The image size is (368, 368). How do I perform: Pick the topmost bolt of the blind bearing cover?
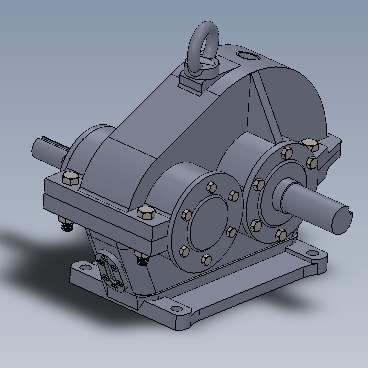pyautogui.click(x=212, y=187)
